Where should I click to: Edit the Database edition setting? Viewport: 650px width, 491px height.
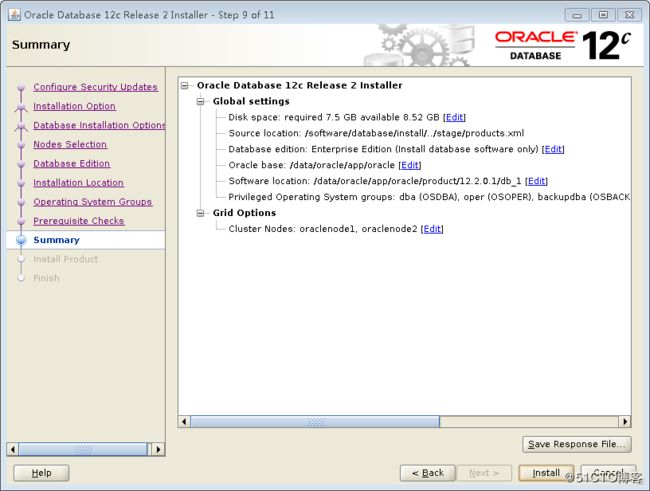pos(553,149)
